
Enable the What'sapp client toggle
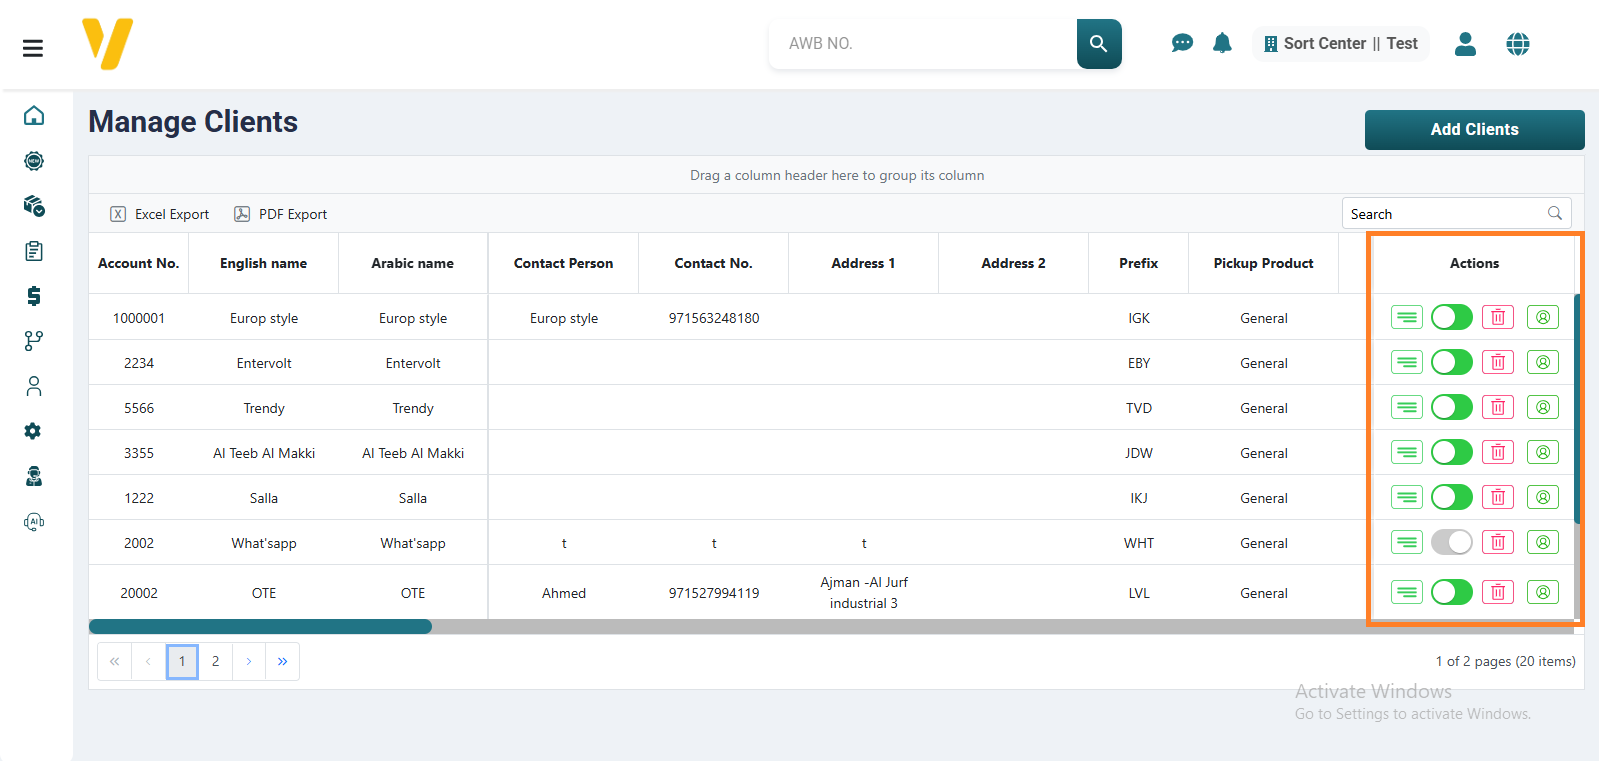pyautogui.click(x=1451, y=542)
